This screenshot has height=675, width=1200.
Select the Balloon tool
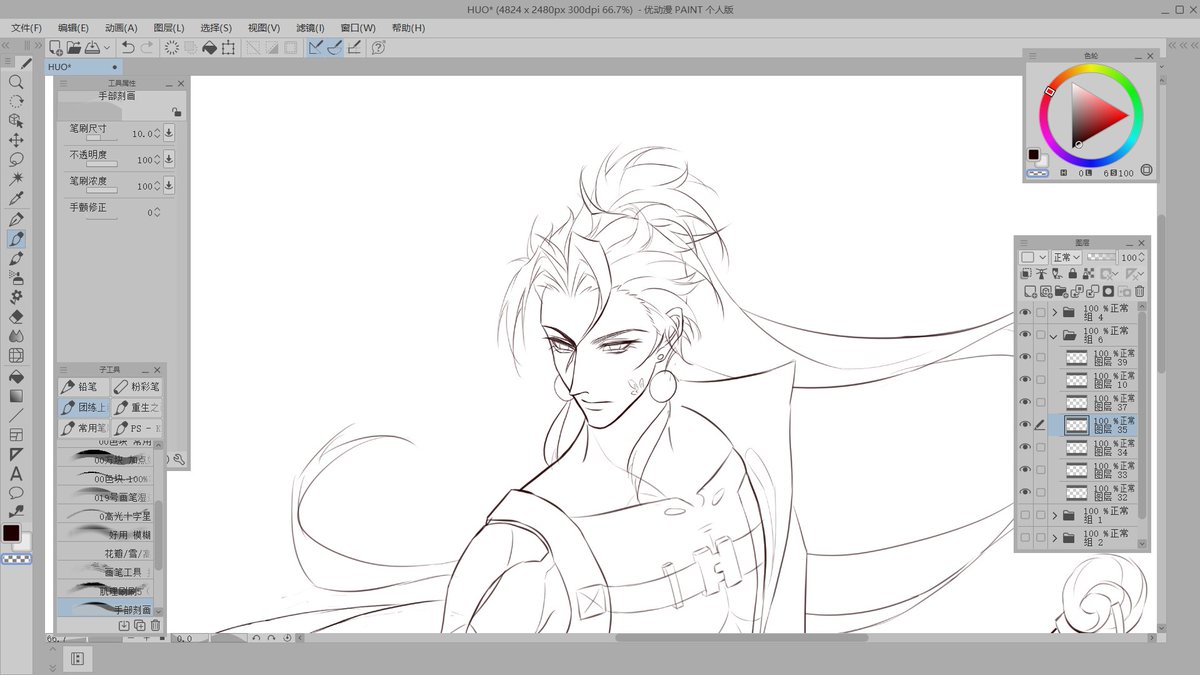(x=16, y=493)
